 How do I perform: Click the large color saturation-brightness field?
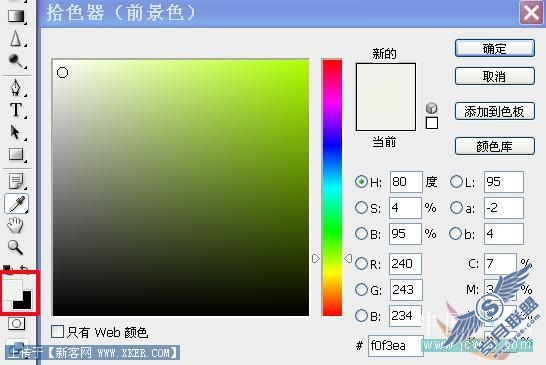pos(181,187)
